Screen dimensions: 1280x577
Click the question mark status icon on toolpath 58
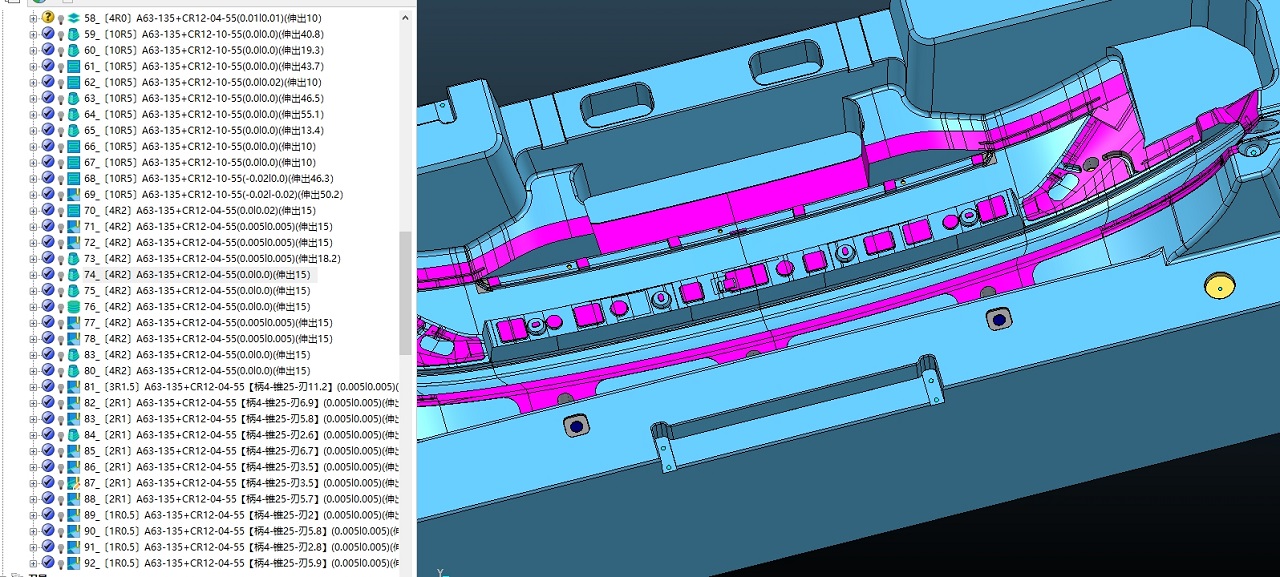tap(48, 18)
